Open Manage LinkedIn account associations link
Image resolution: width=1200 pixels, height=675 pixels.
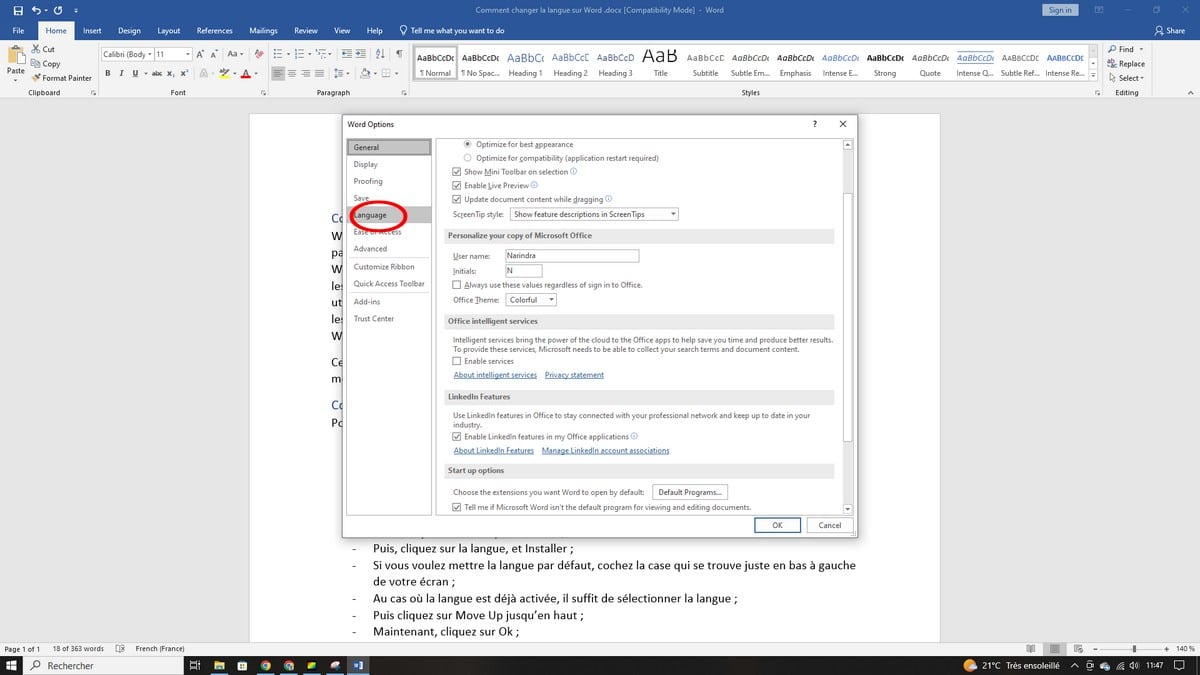(605, 451)
